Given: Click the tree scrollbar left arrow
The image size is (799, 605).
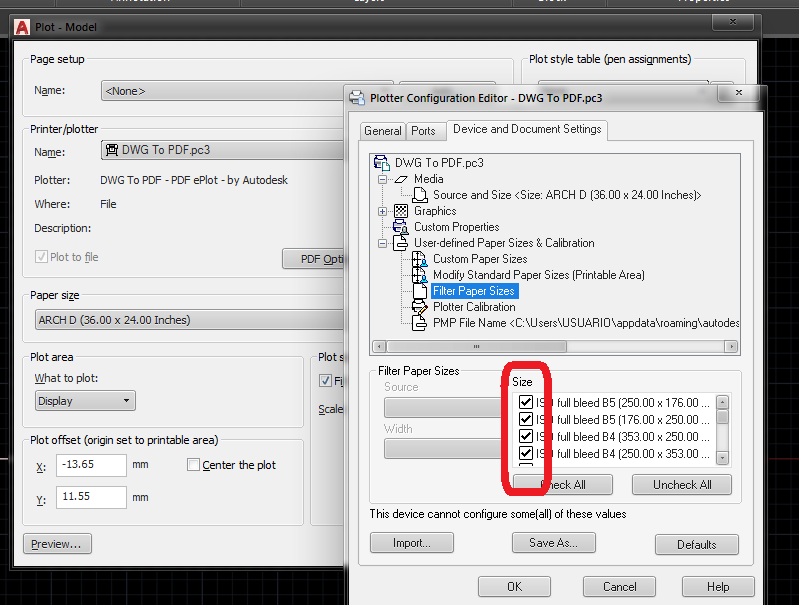Looking at the screenshot, I should [x=379, y=347].
